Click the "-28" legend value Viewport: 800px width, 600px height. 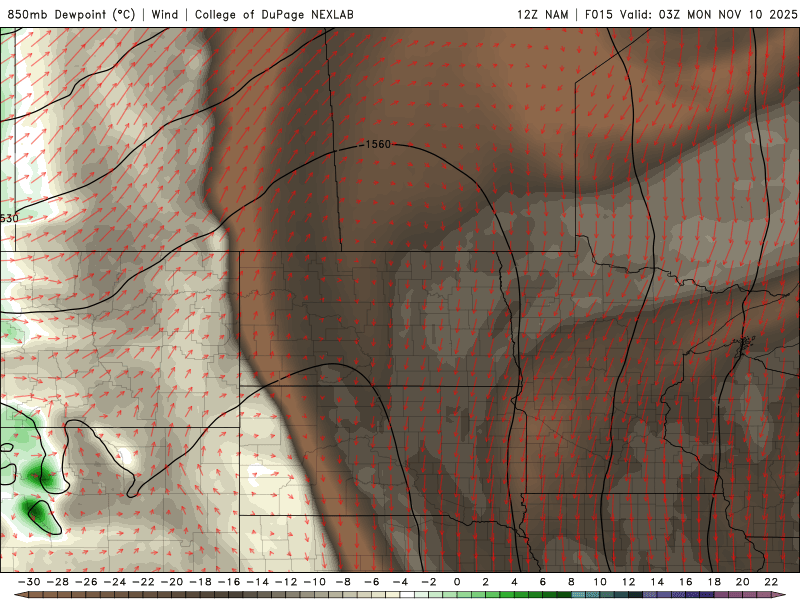tap(57, 582)
